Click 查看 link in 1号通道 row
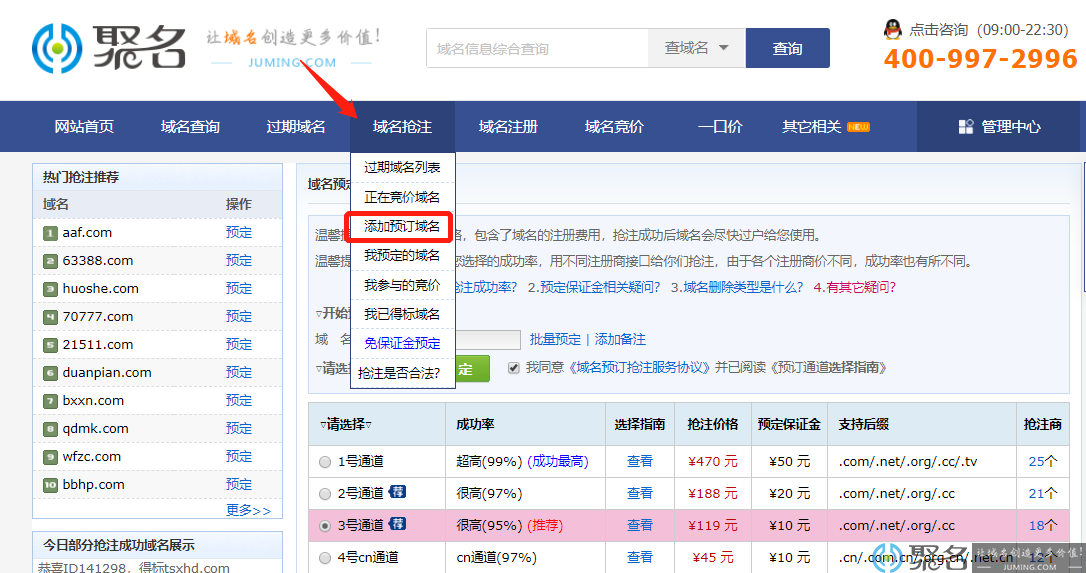The width and height of the screenshot is (1086, 573). (x=640, y=461)
